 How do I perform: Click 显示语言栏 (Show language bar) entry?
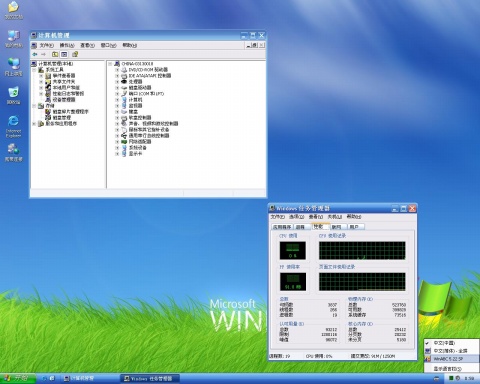(451, 369)
